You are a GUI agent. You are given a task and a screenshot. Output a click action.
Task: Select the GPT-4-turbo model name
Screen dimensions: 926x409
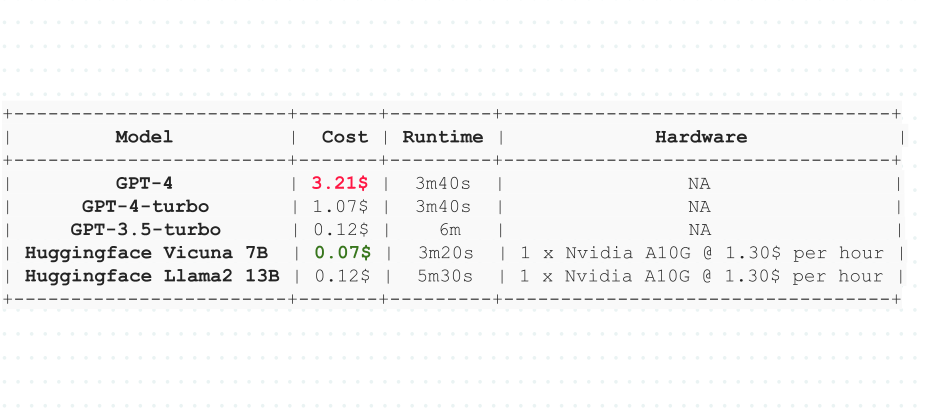click(145, 206)
